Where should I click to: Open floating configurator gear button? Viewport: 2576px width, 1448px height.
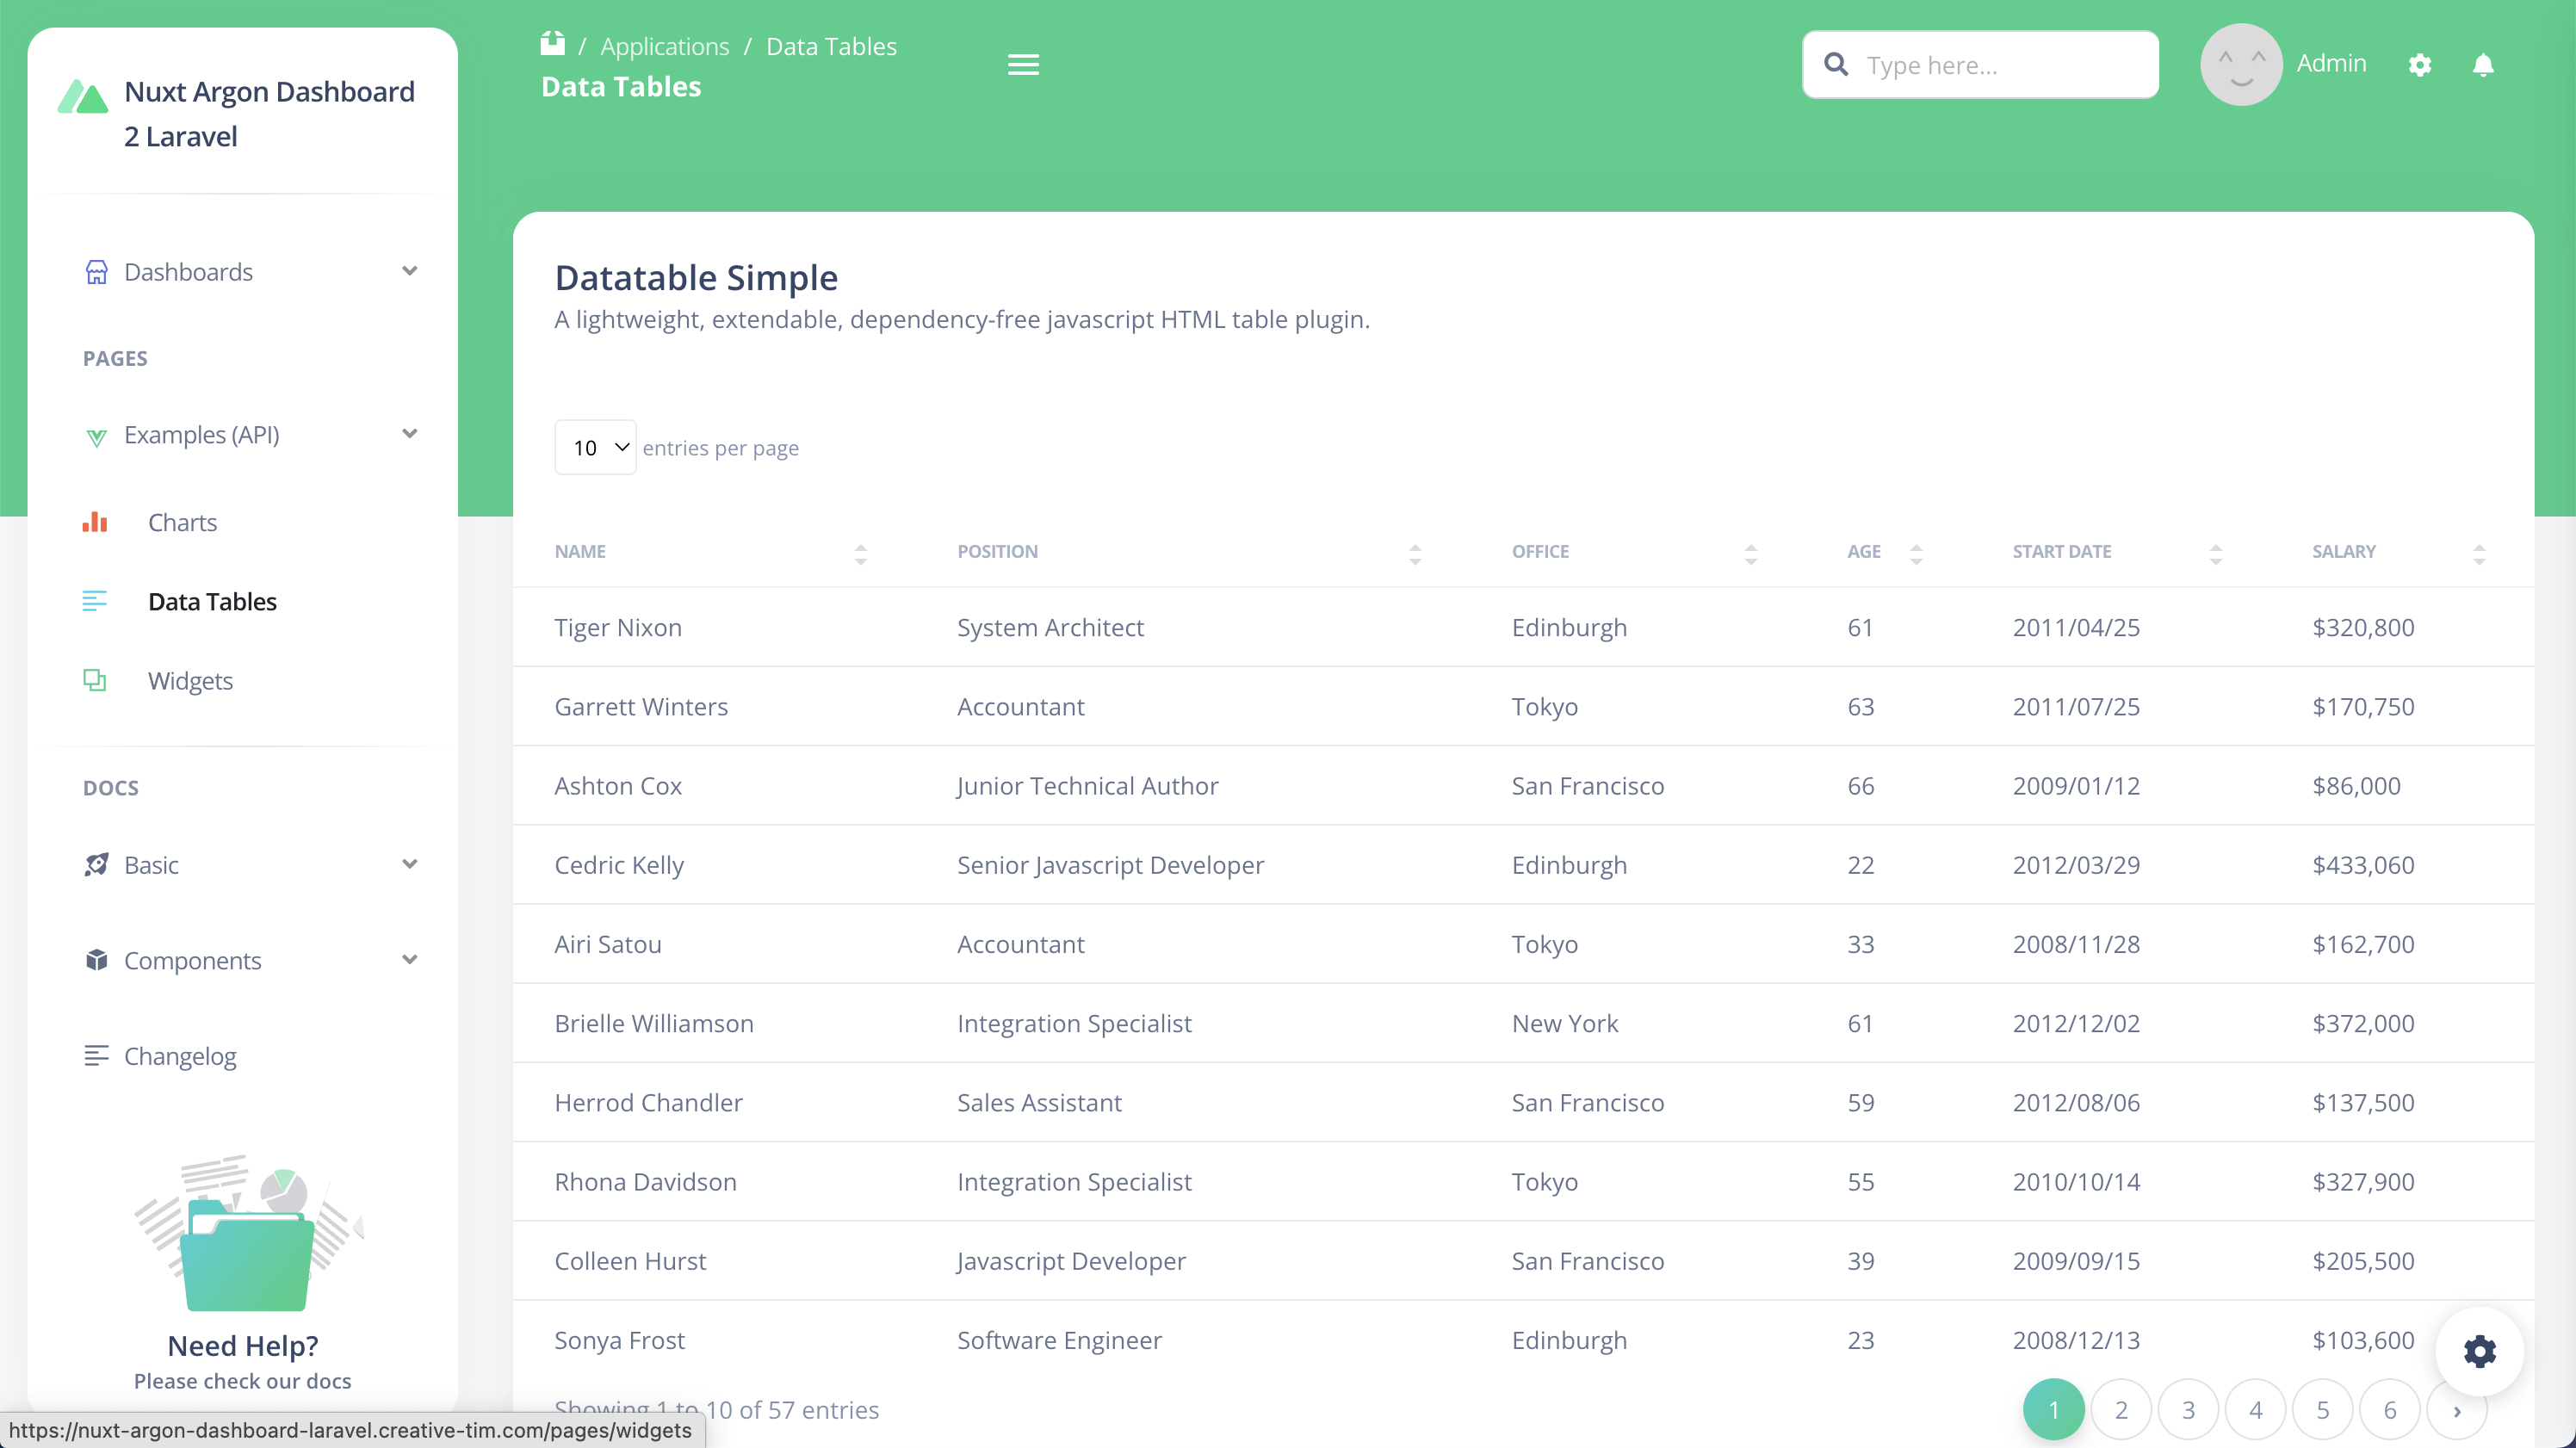click(x=2478, y=1351)
